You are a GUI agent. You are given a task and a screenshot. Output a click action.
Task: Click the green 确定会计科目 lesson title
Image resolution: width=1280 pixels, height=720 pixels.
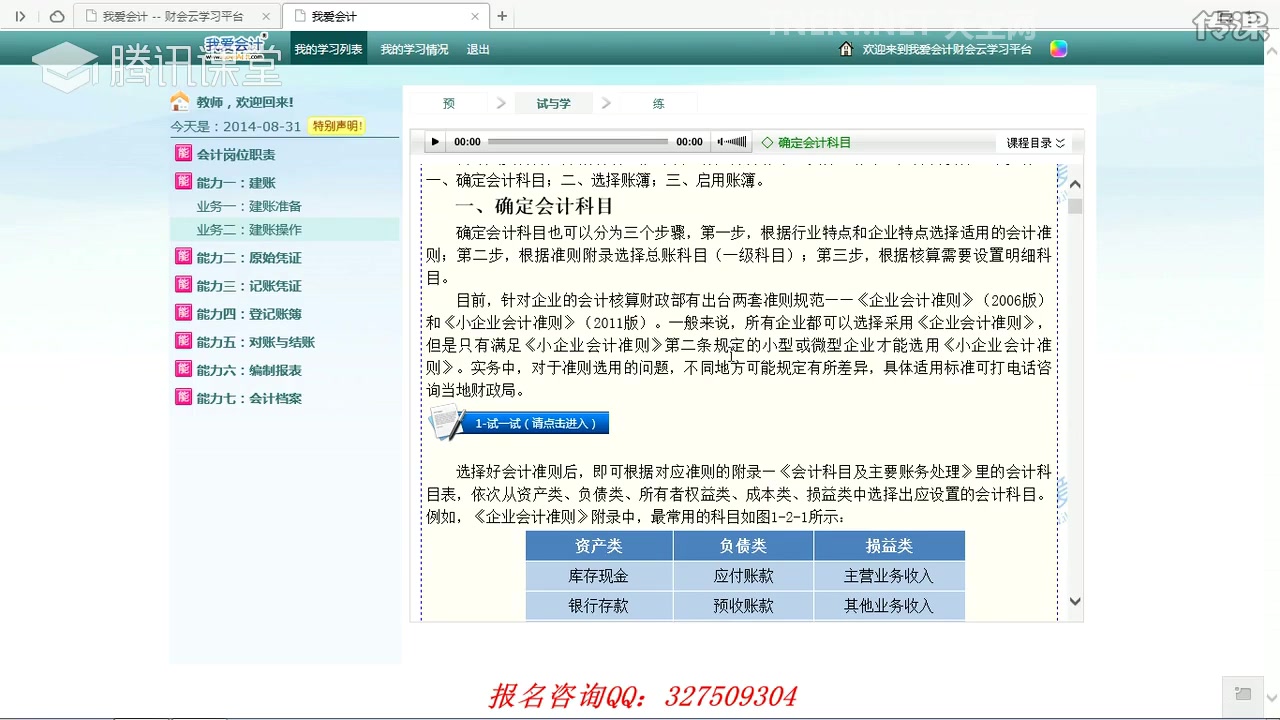tap(814, 143)
